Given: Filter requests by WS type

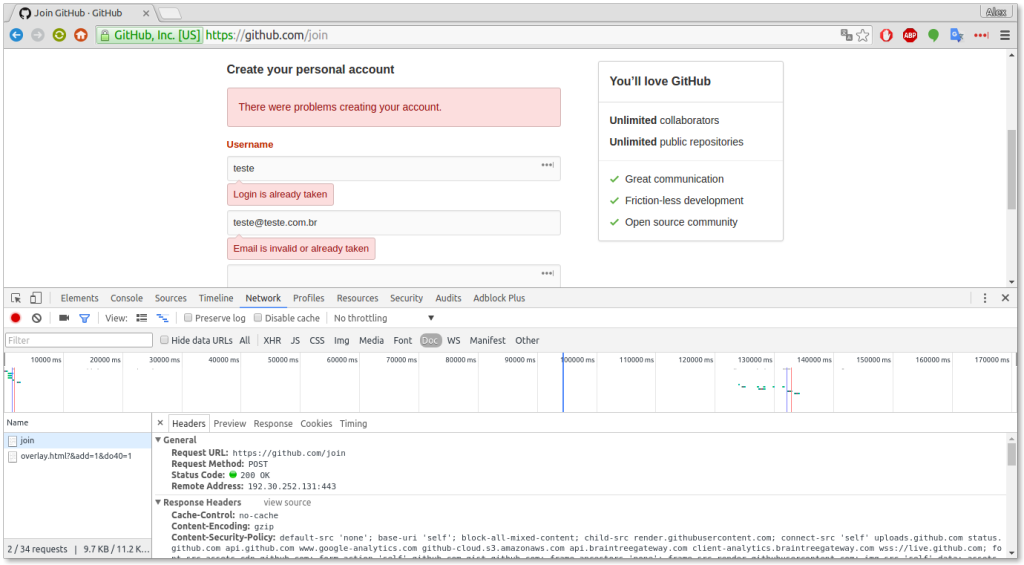Looking at the screenshot, I should [454, 340].
